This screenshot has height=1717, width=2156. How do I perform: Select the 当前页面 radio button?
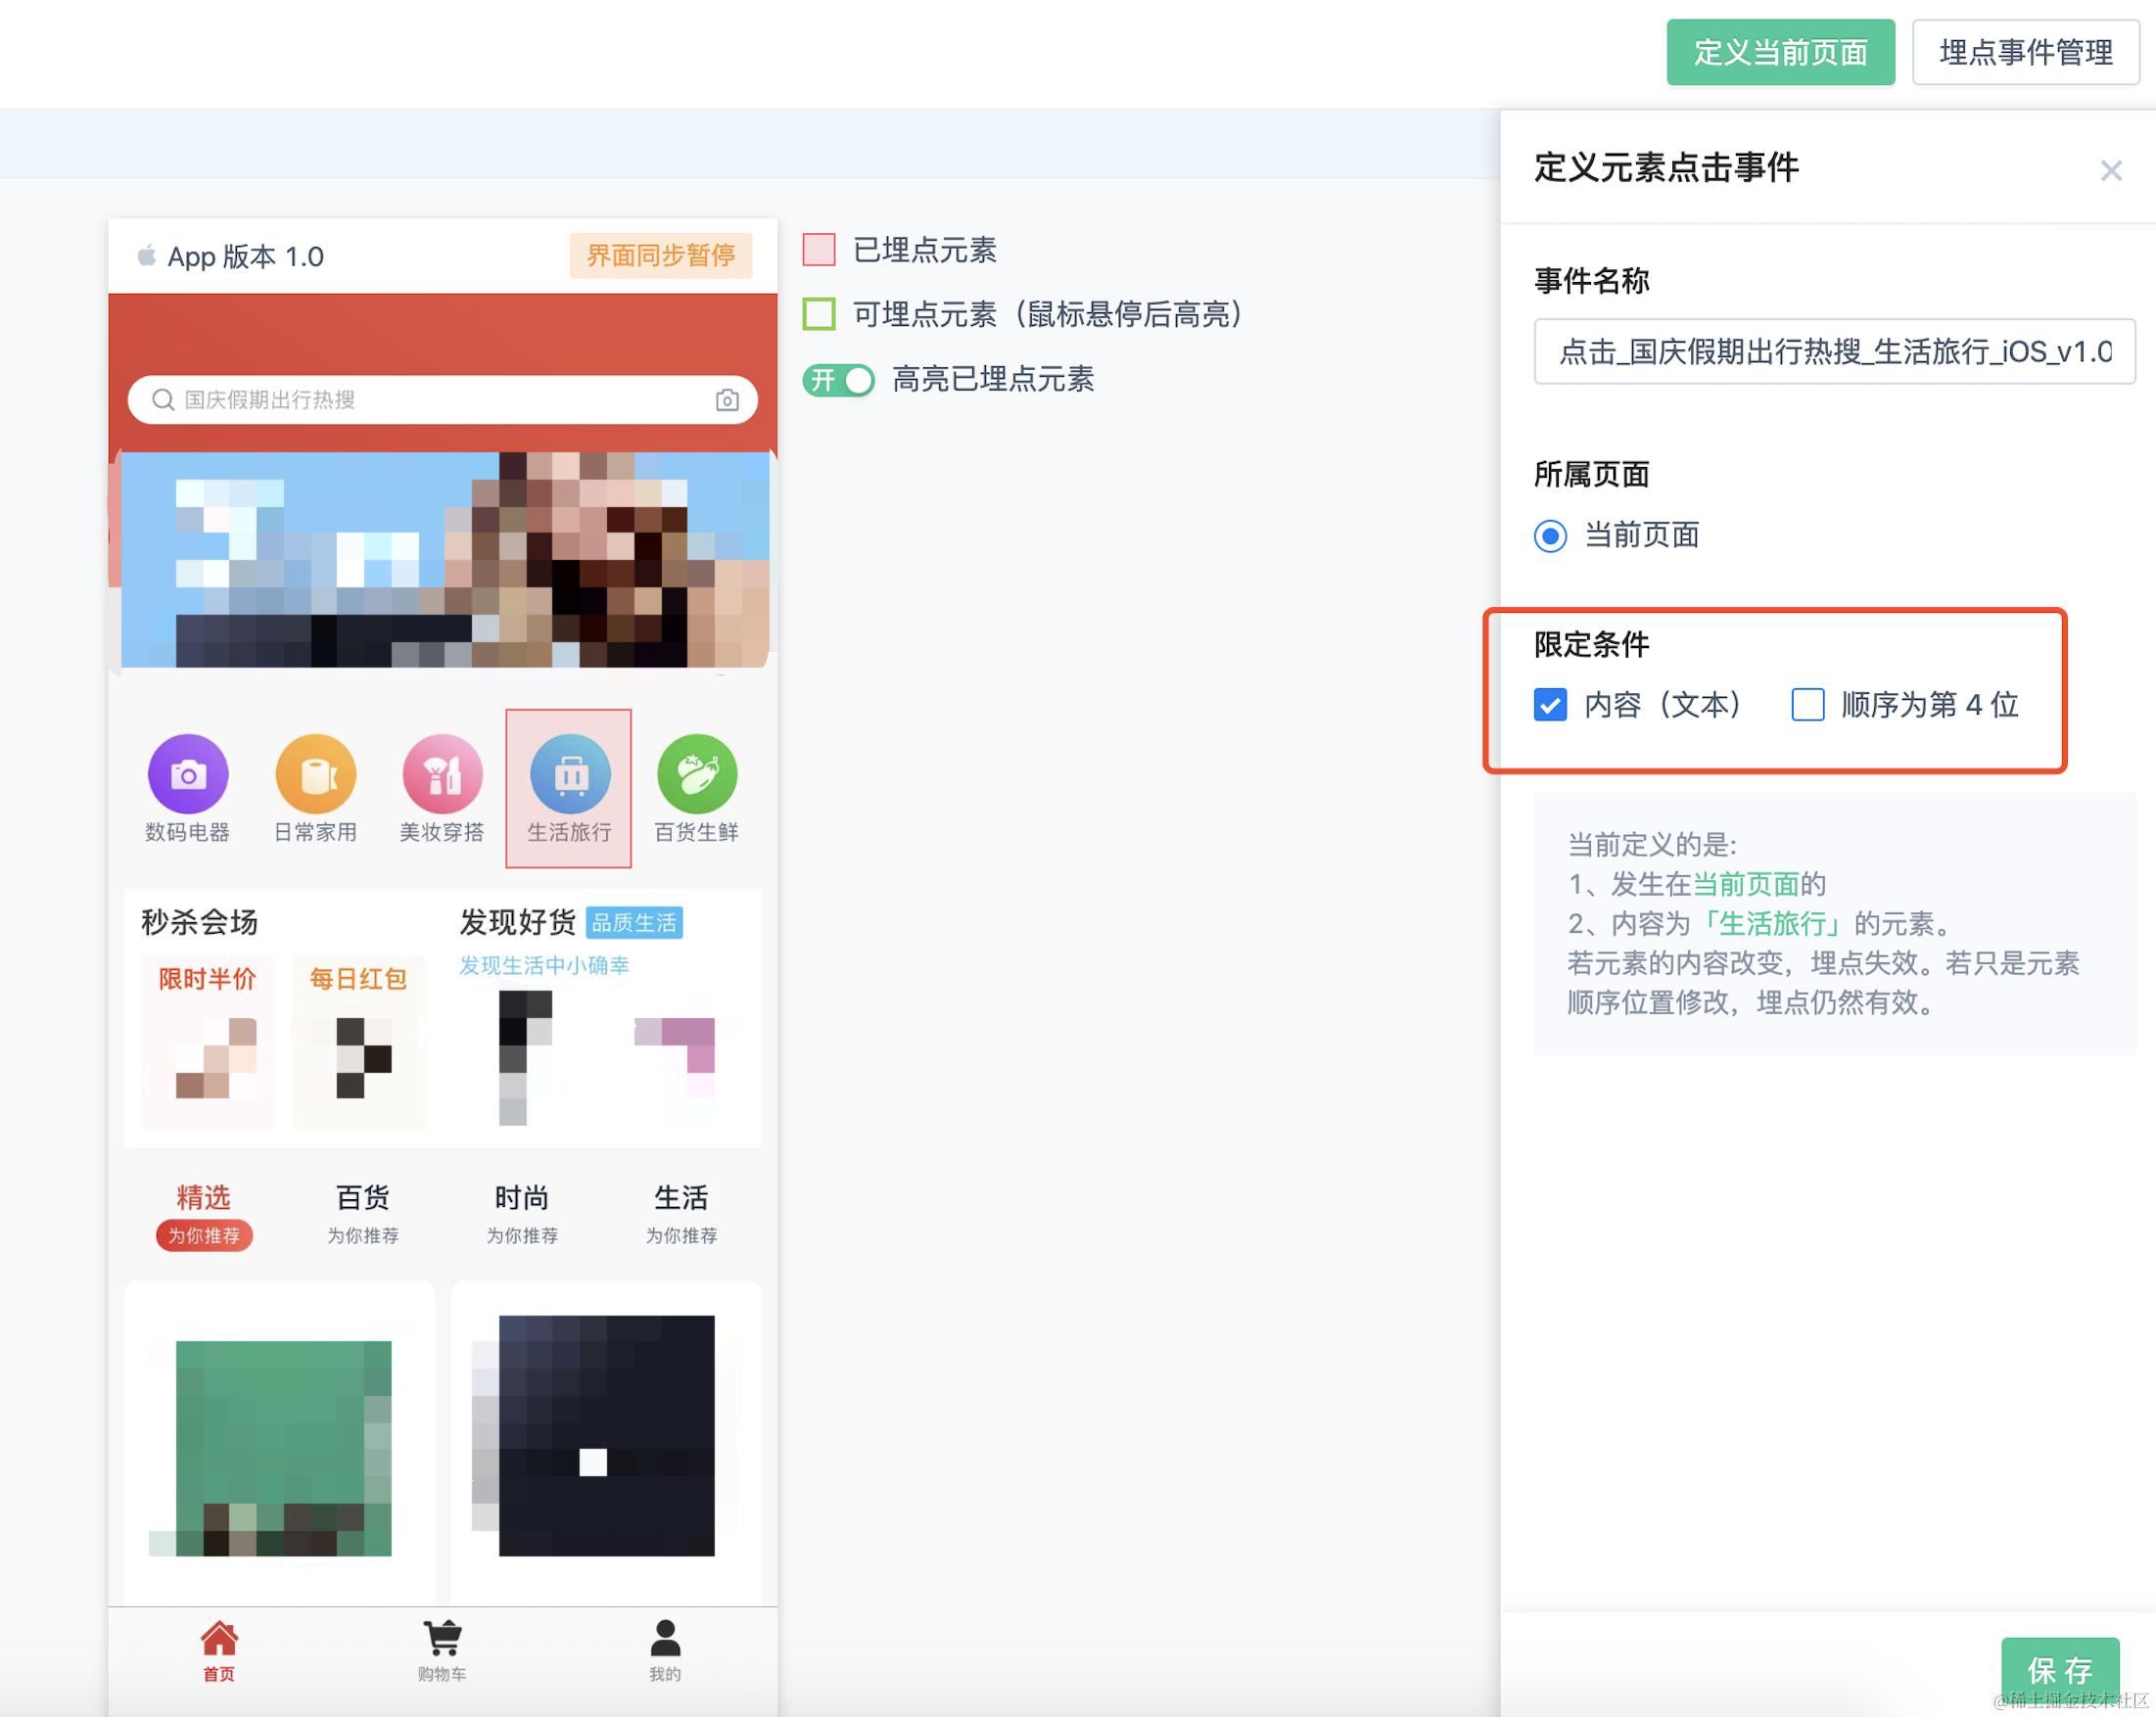(x=1549, y=536)
